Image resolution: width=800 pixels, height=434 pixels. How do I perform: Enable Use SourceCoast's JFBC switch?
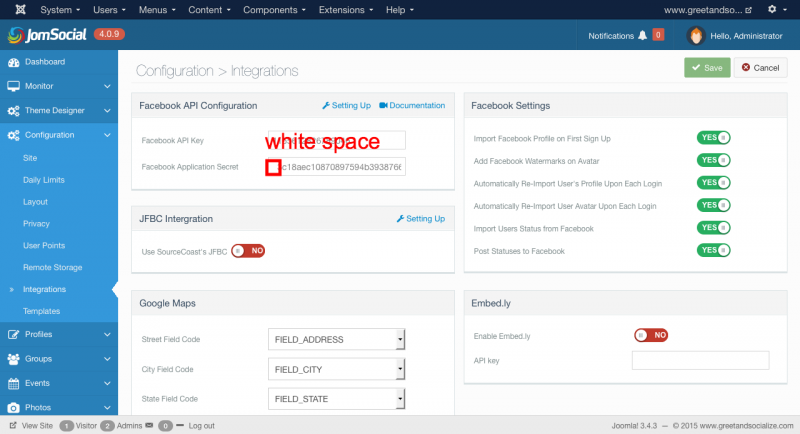(248, 251)
